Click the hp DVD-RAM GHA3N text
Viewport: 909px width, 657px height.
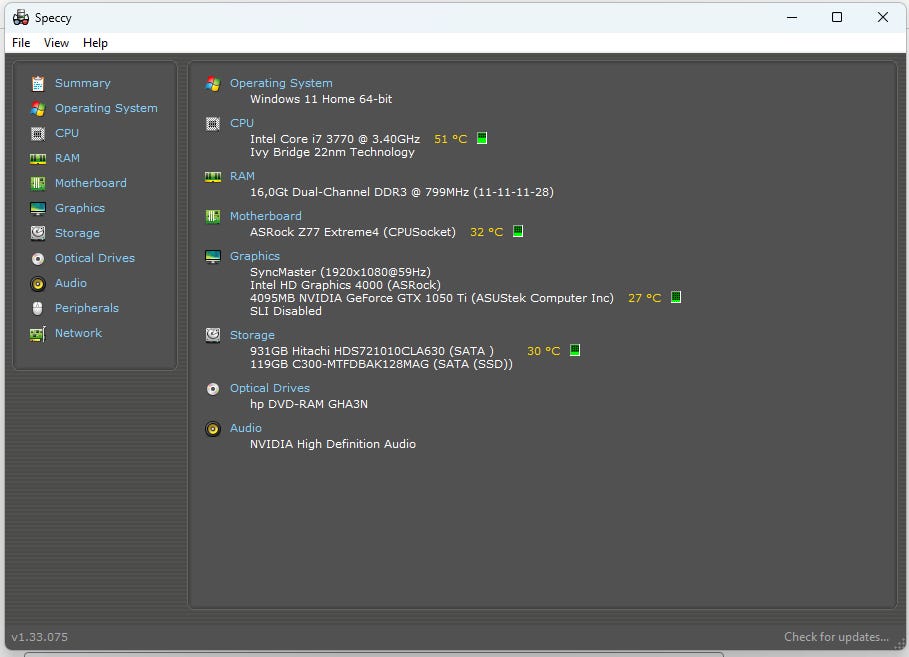click(x=309, y=404)
